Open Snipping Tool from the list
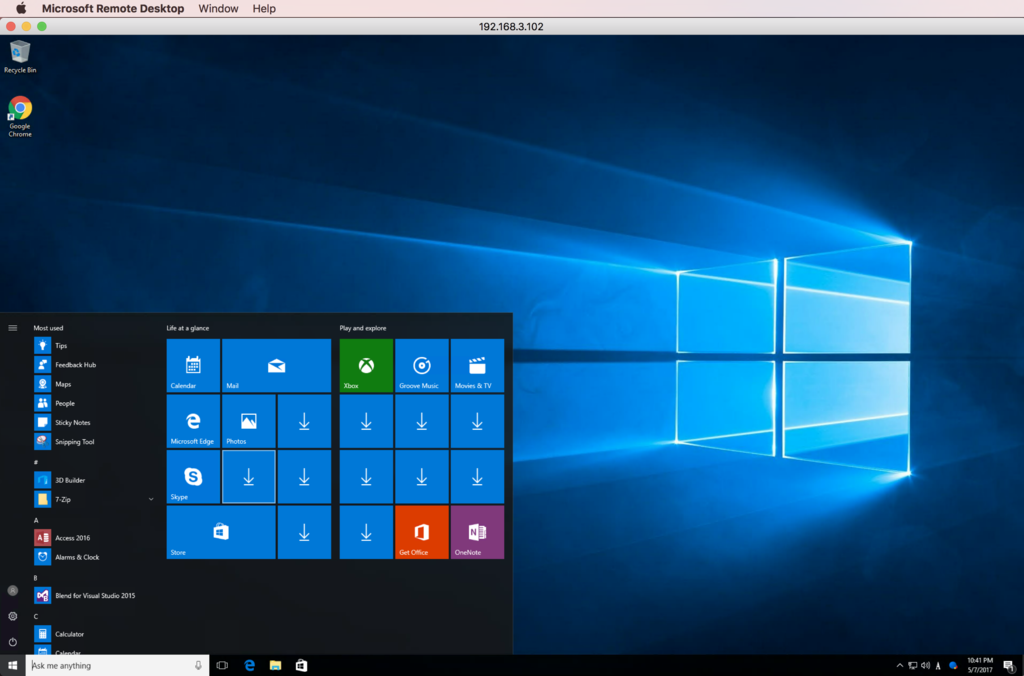1024x676 pixels. [95, 442]
